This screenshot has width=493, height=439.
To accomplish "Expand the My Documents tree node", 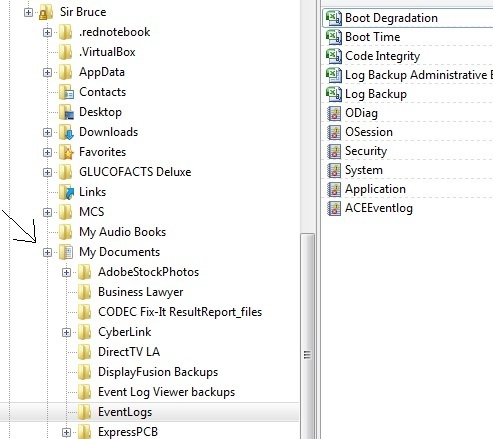I will click(x=47, y=252).
